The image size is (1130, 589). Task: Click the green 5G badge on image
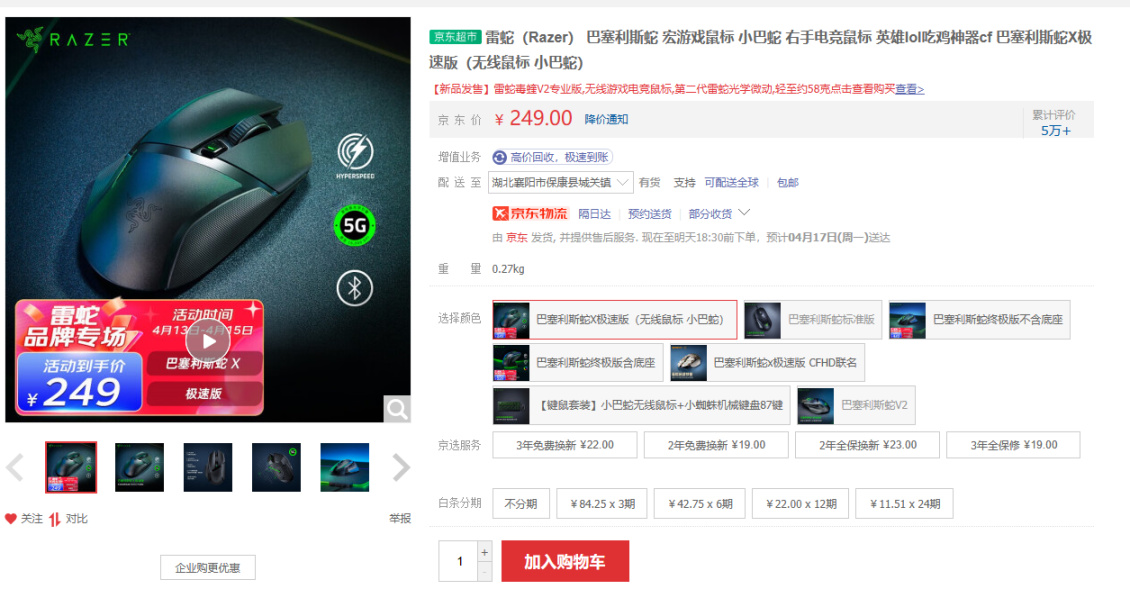(355, 226)
